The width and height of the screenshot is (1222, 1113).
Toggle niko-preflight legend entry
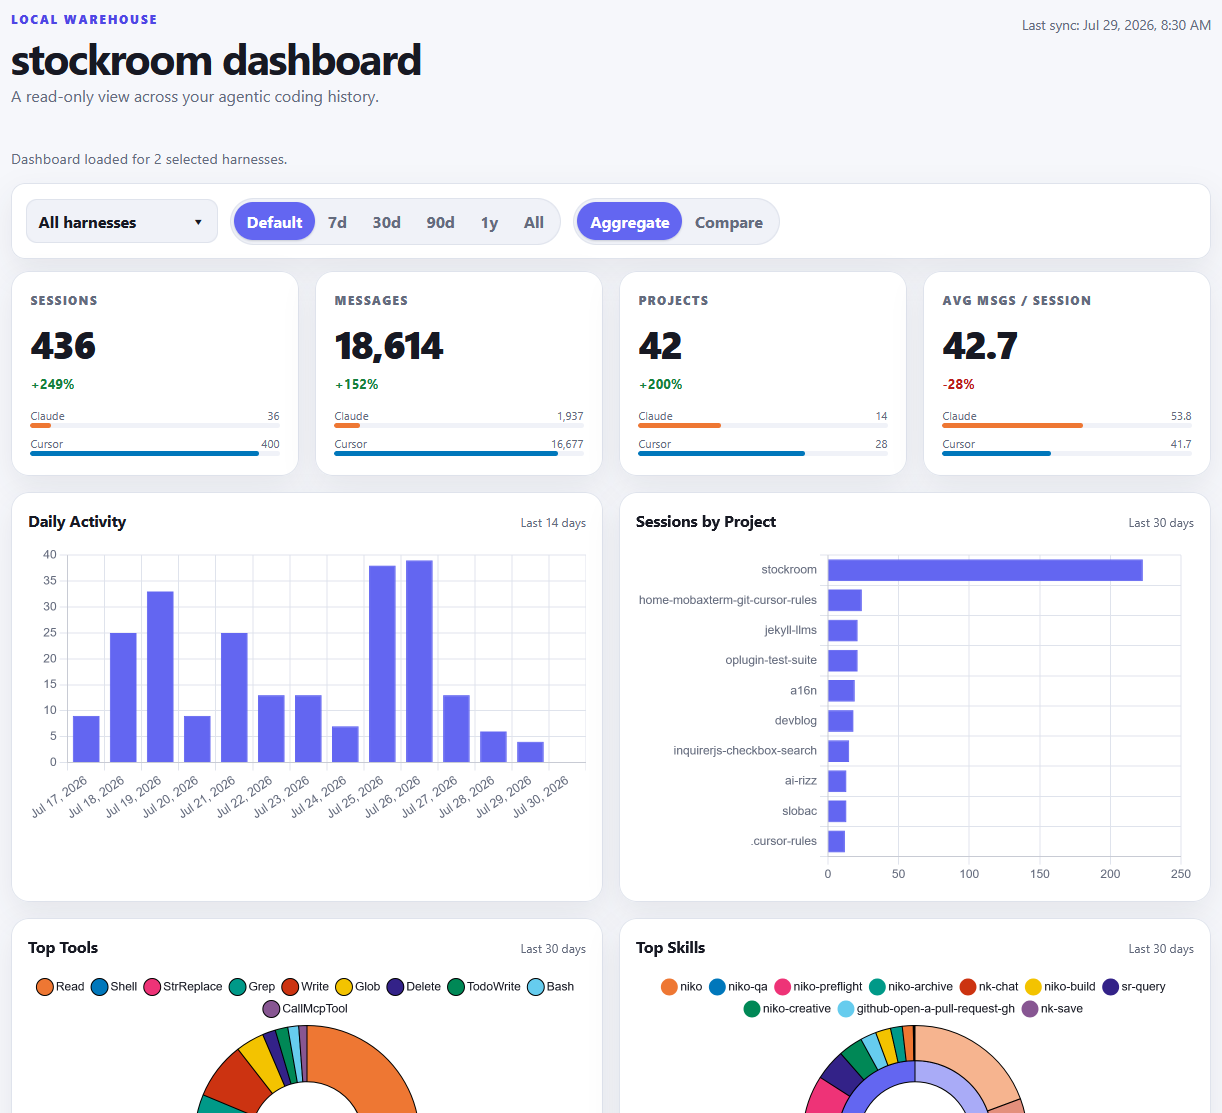[819, 987]
